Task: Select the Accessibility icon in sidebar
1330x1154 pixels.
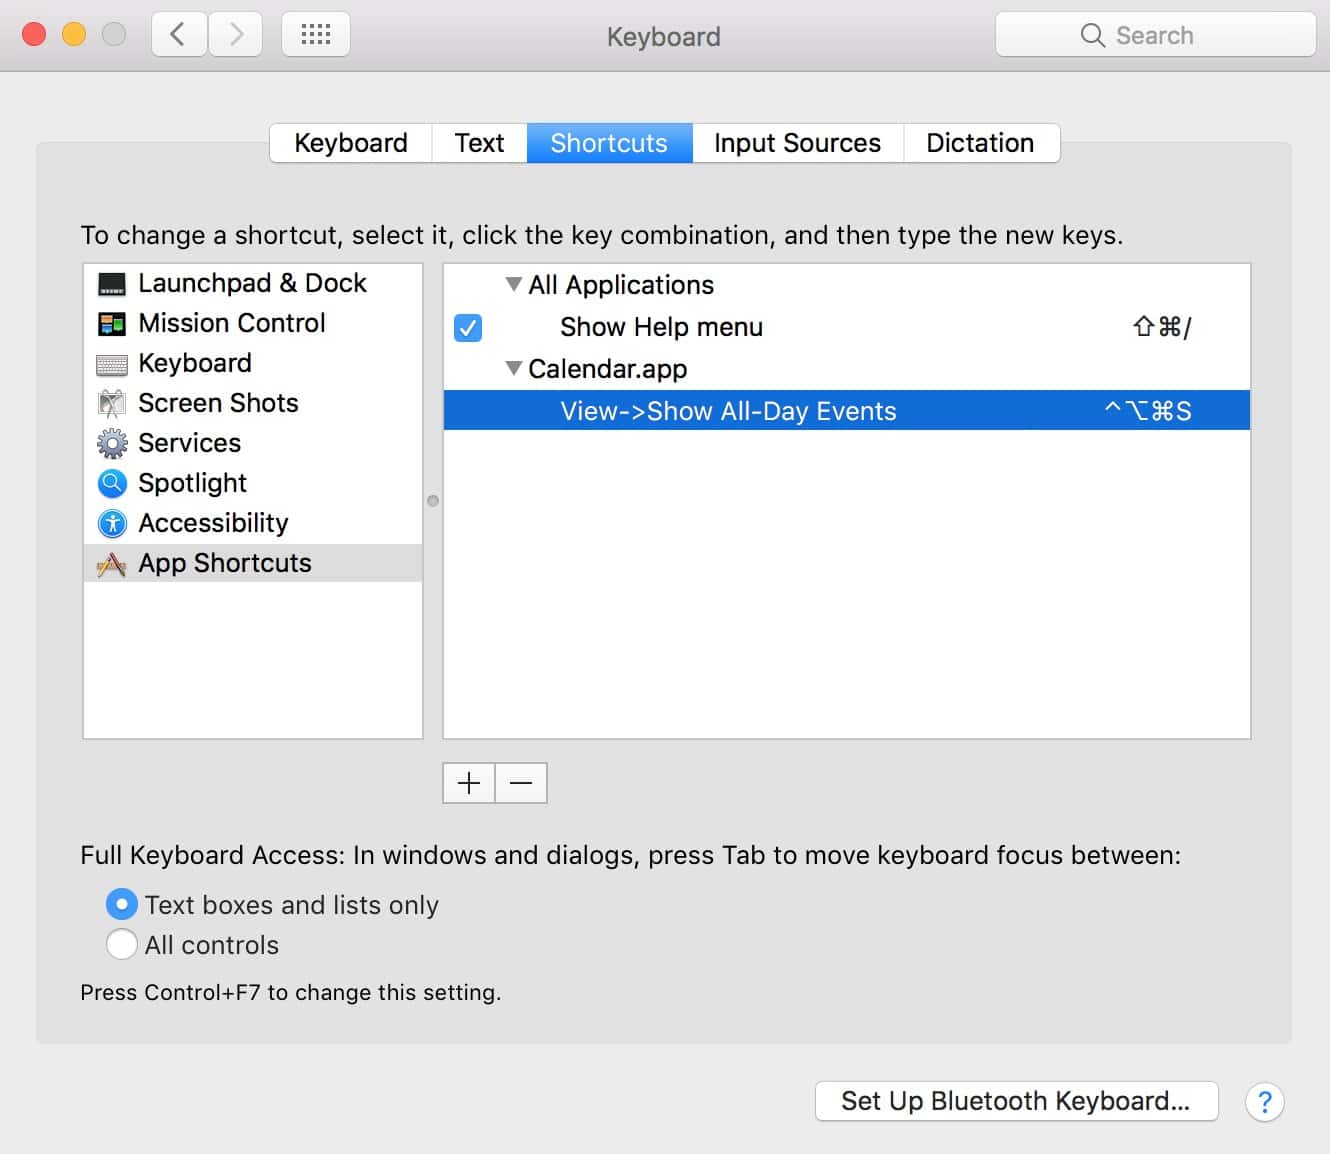Action: click(x=112, y=523)
